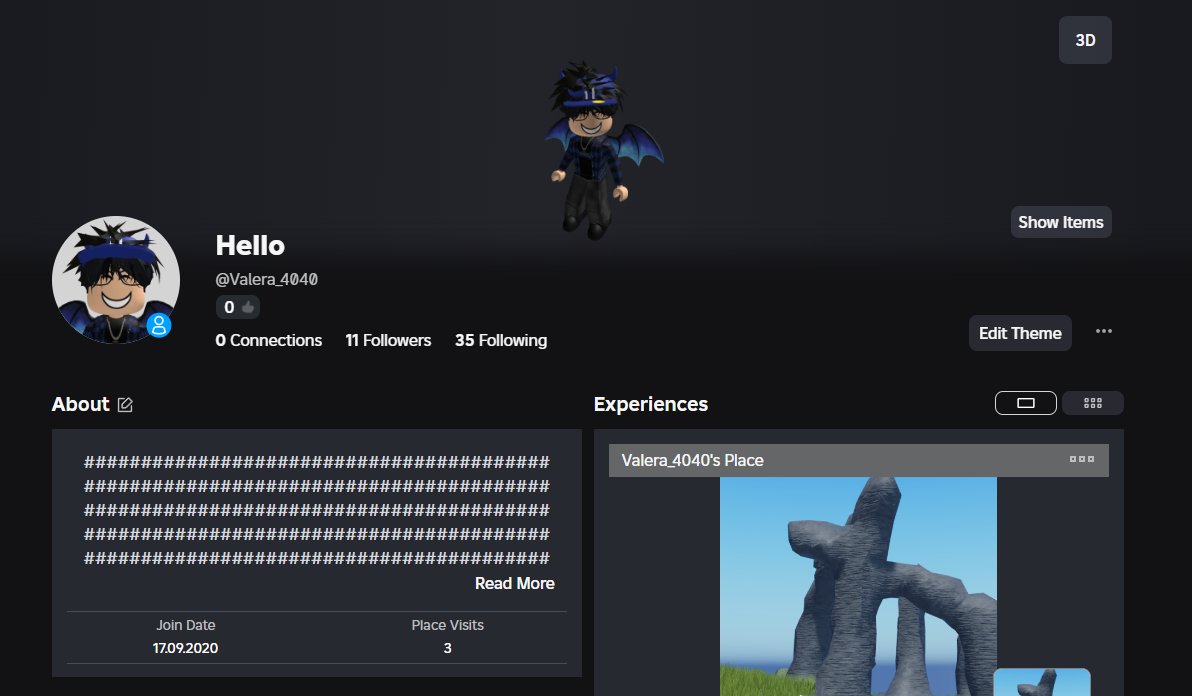Open Valera_4040's Place options menu

(x=1081, y=460)
